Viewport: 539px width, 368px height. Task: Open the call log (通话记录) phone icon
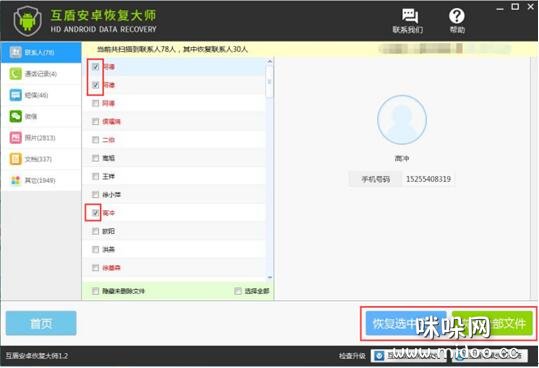coord(15,74)
